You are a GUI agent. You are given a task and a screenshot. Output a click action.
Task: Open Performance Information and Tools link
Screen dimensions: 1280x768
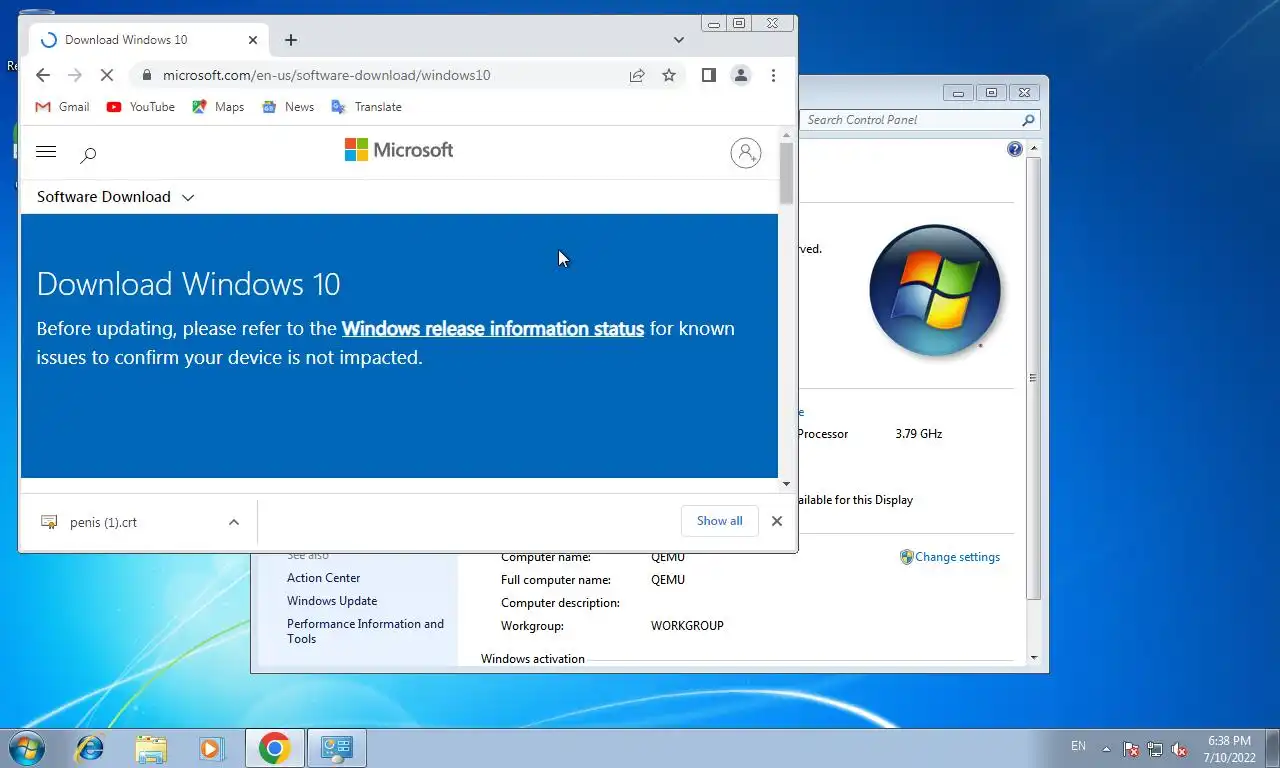pyautogui.click(x=365, y=631)
